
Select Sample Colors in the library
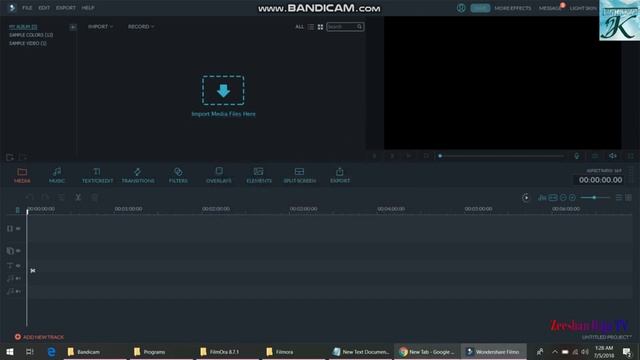[31, 35]
